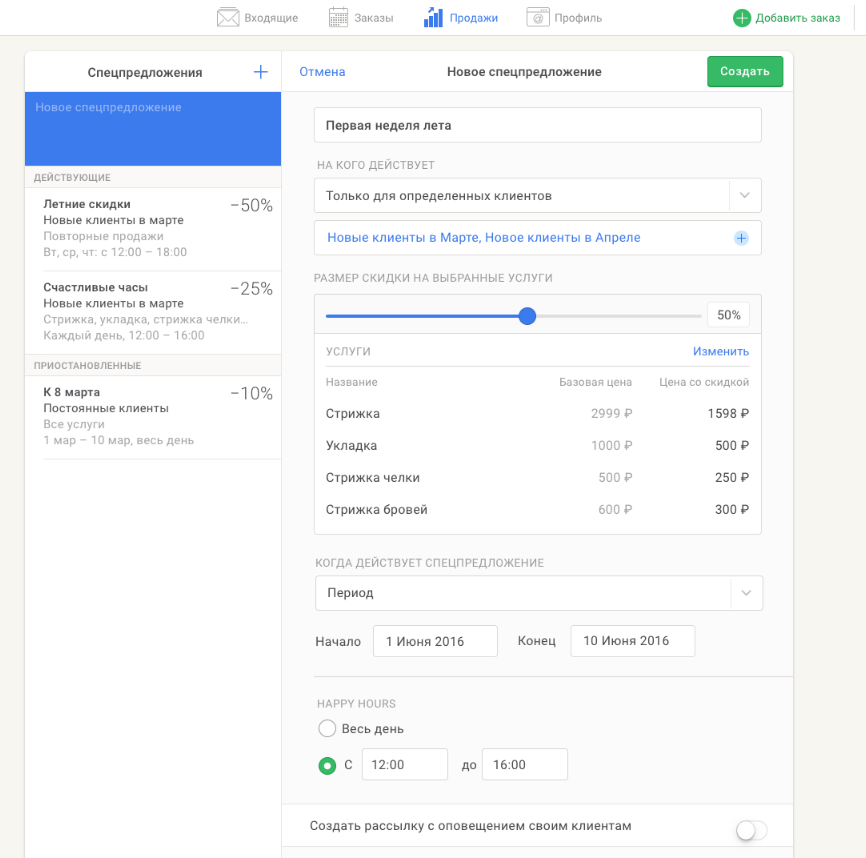Click the -50% discount label

251,205
